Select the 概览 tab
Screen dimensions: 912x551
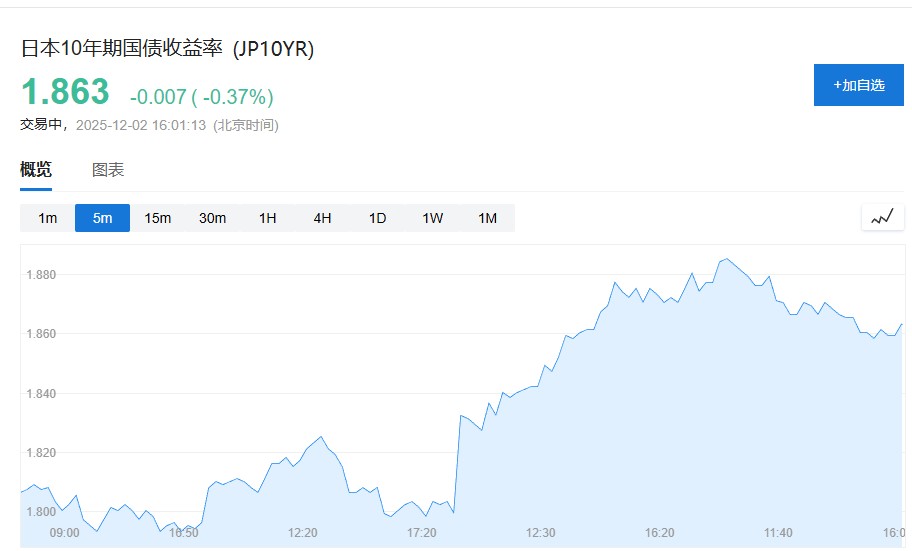pos(36,170)
